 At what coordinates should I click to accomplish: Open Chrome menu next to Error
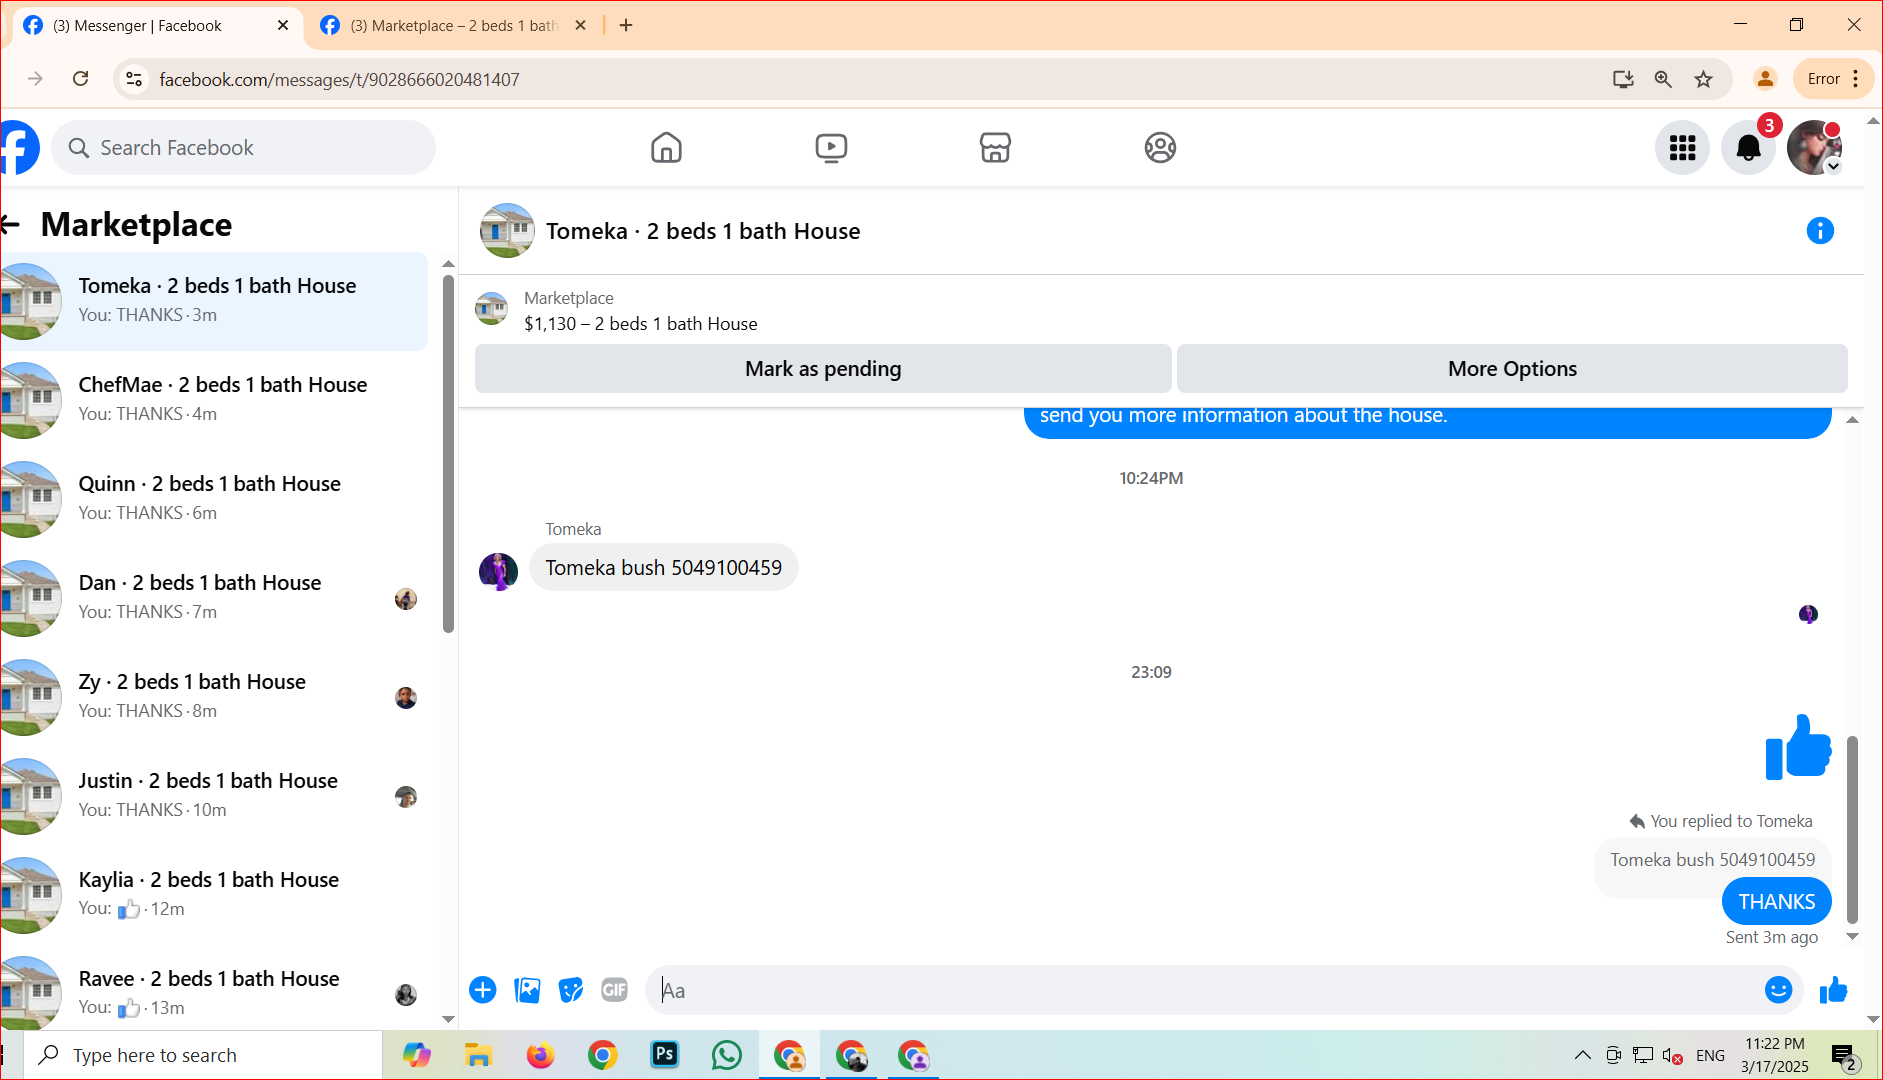click(1856, 79)
